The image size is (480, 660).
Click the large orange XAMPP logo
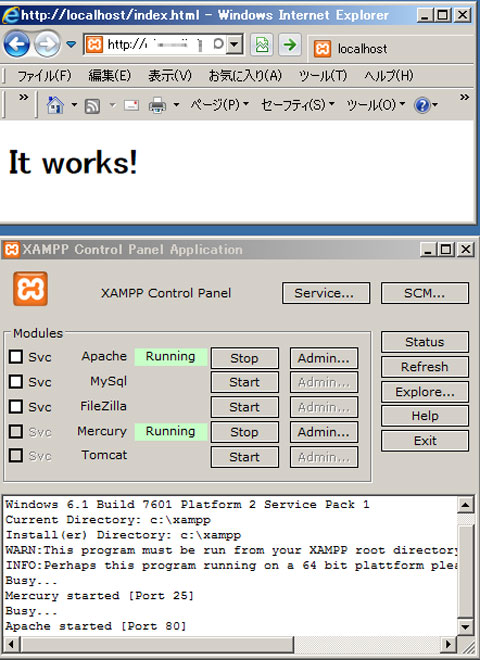pyautogui.click(x=30, y=288)
